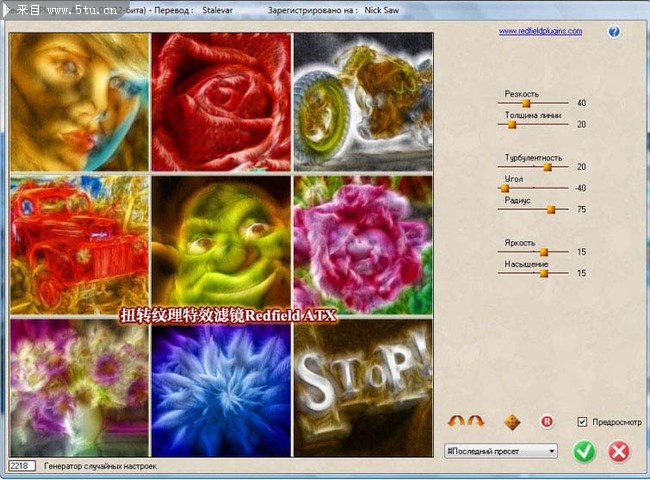Click the Толщина линии slider handle
The width and height of the screenshot is (650, 480).
coord(512,124)
